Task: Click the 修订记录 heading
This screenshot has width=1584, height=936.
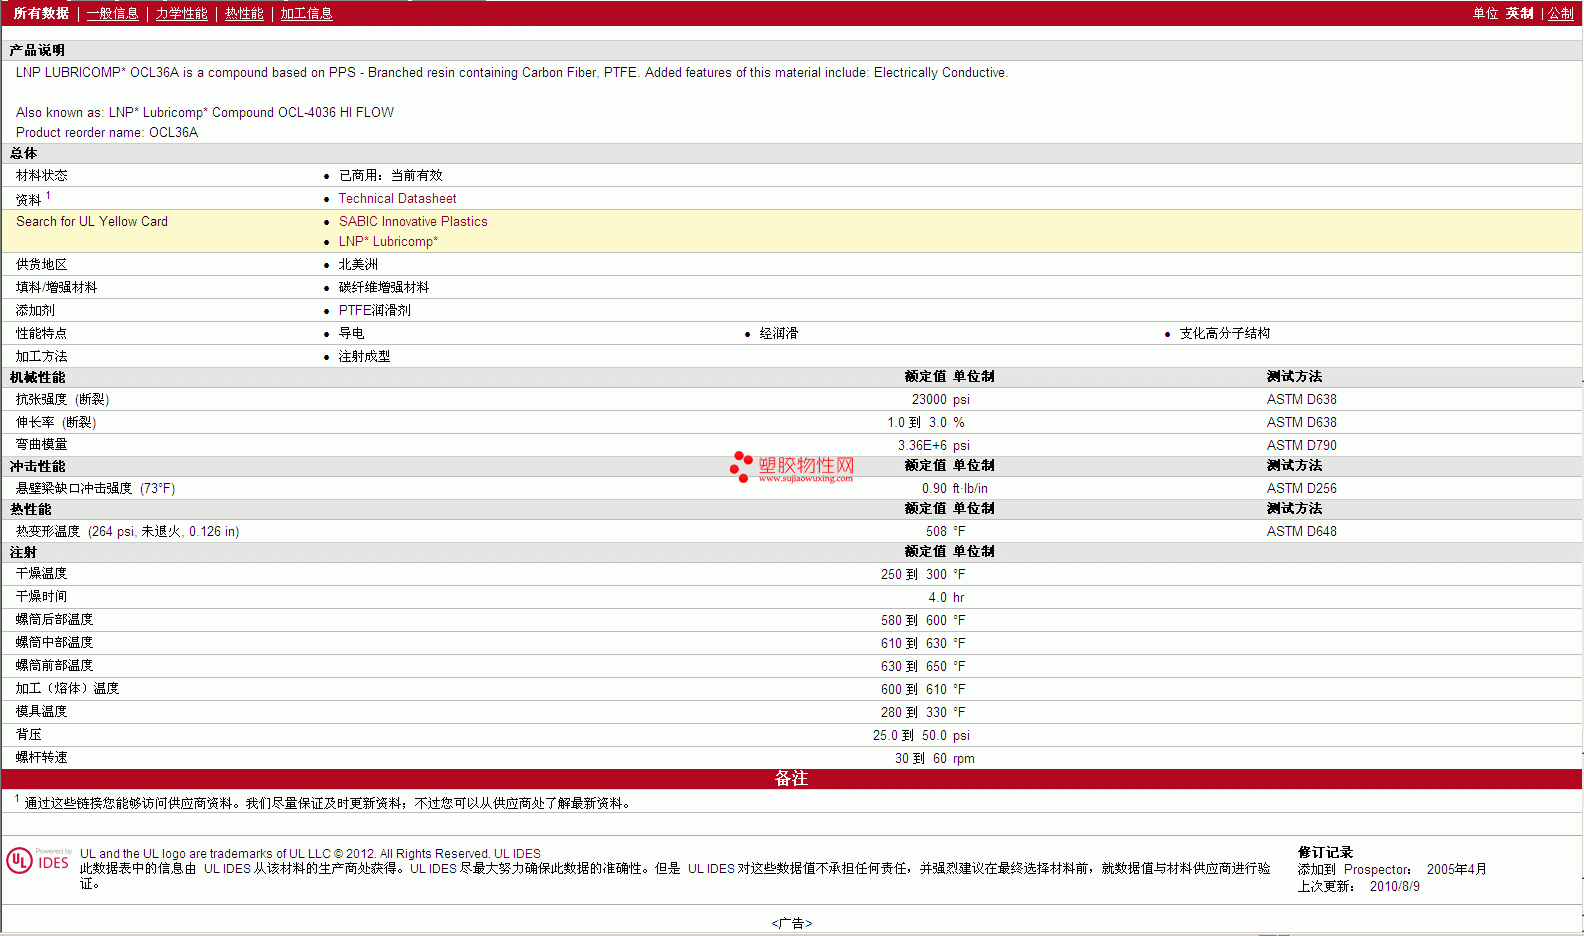Action: click(x=1325, y=853)
